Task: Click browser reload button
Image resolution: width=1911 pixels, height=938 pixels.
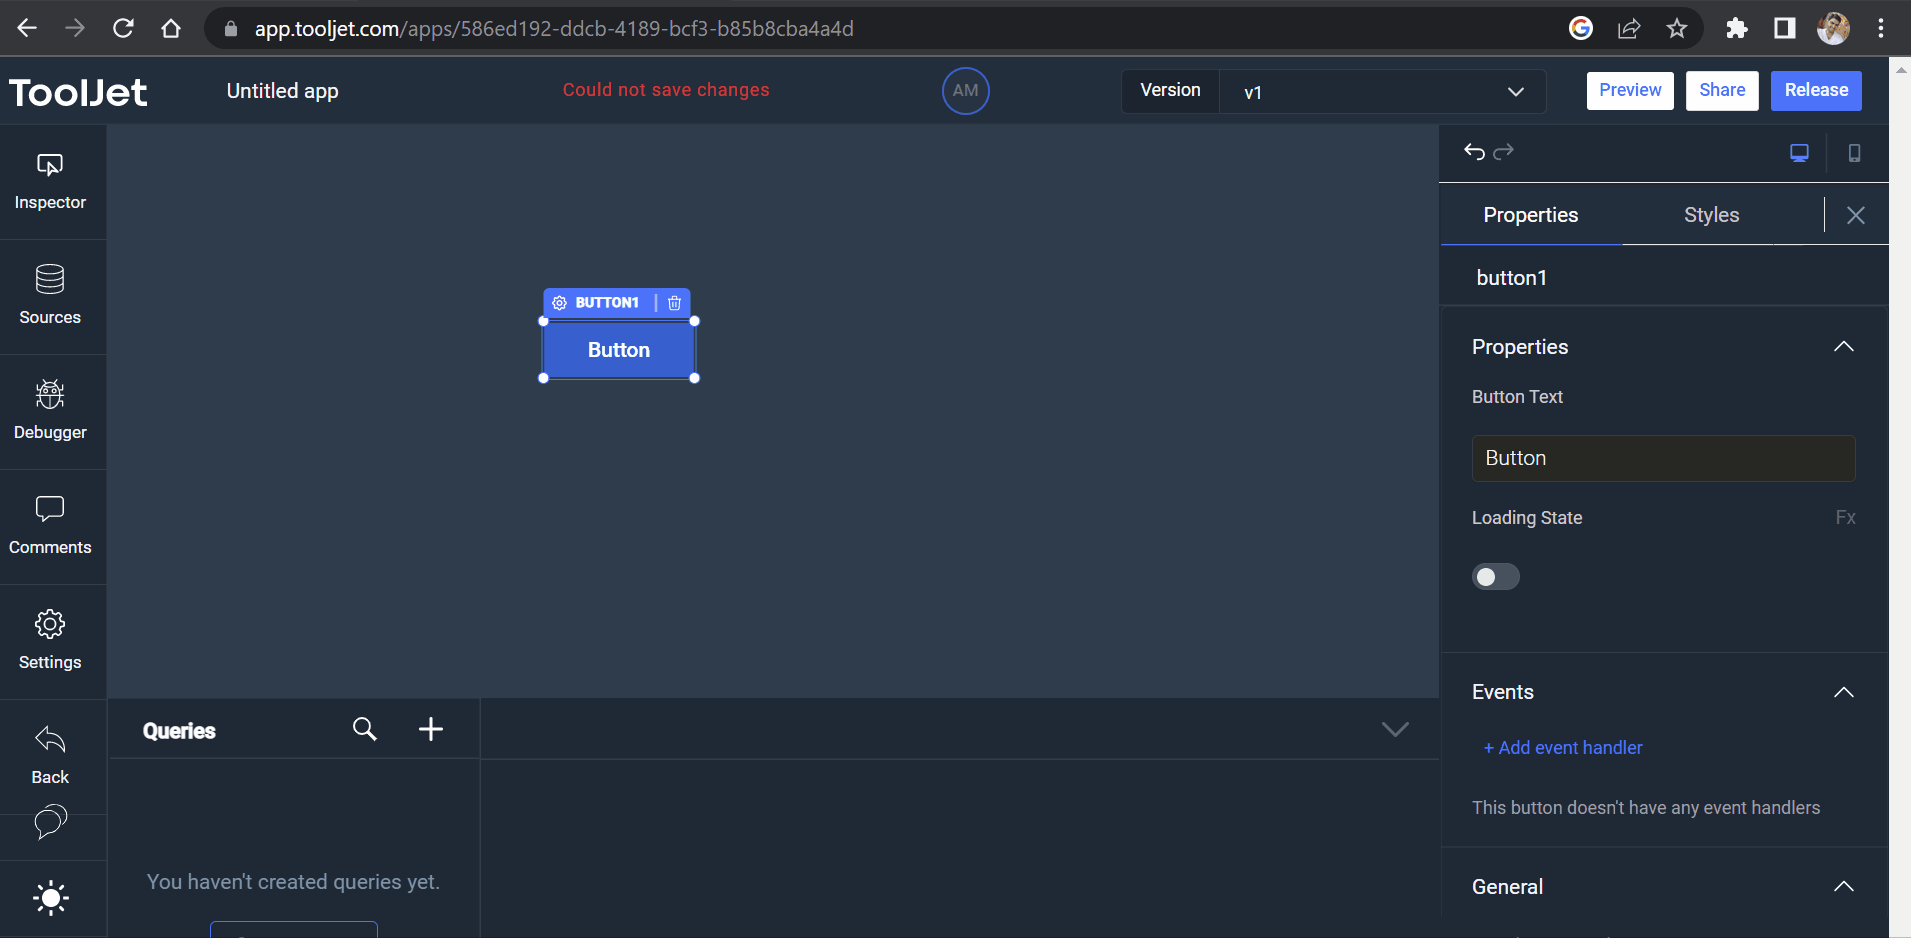Action: (x=123, y=28)
